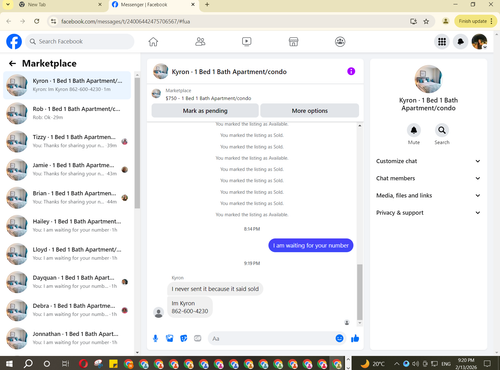Open Windows taskbar search

28,363
